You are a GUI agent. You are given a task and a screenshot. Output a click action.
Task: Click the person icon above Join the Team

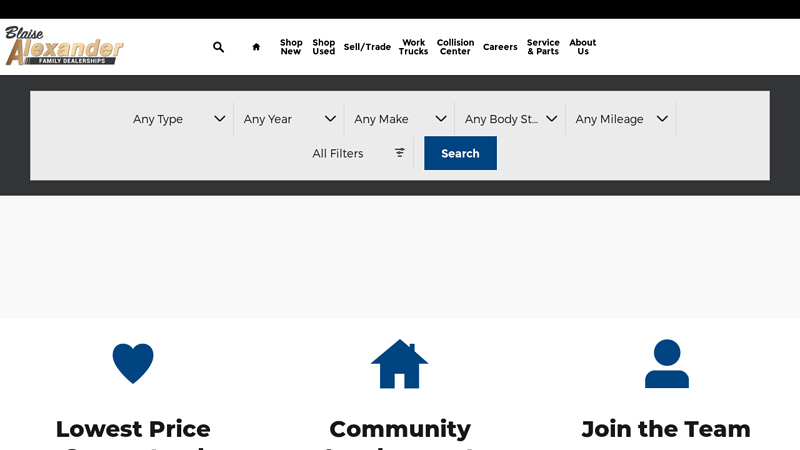[x=667, y=364]
